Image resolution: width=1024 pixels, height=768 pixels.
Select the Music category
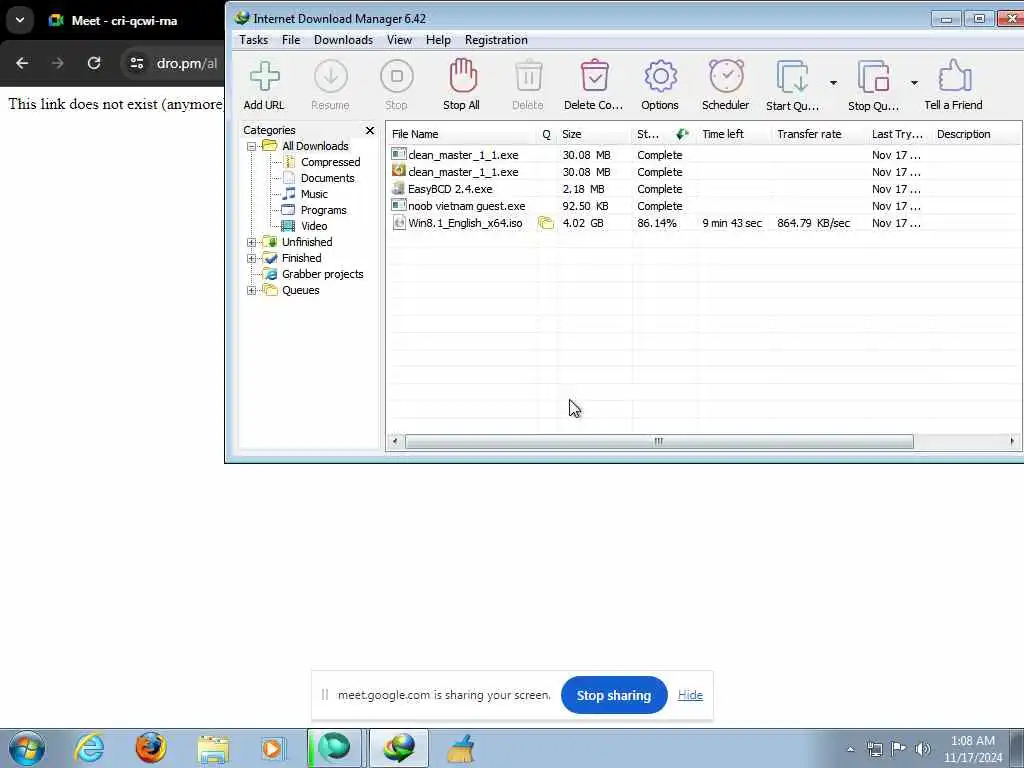point(314,194)
